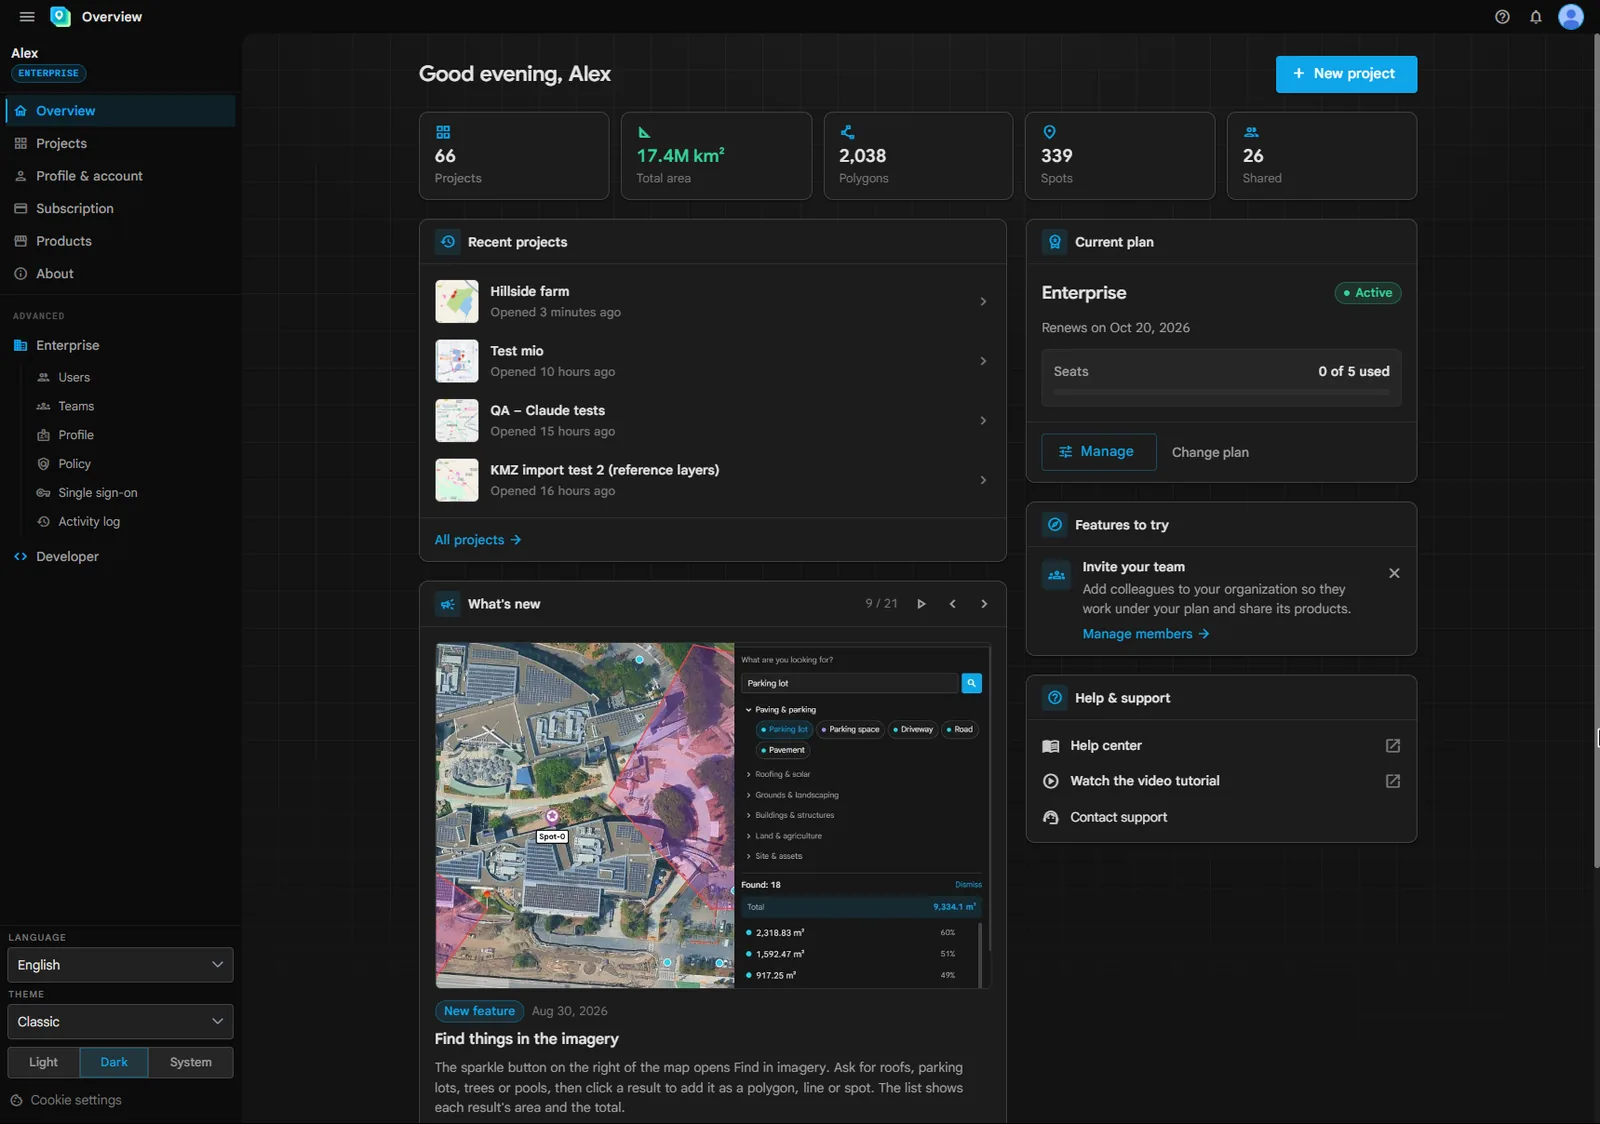This screenshot has height=1124, width=1600.
Task: Select the System theme mode
Action: click(191, 1062)
